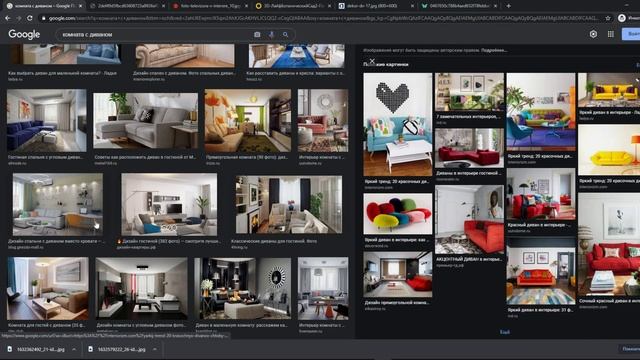This screenshot has height=360, width=640.
Task: Close the second browser tab
Action: (163, 6)
